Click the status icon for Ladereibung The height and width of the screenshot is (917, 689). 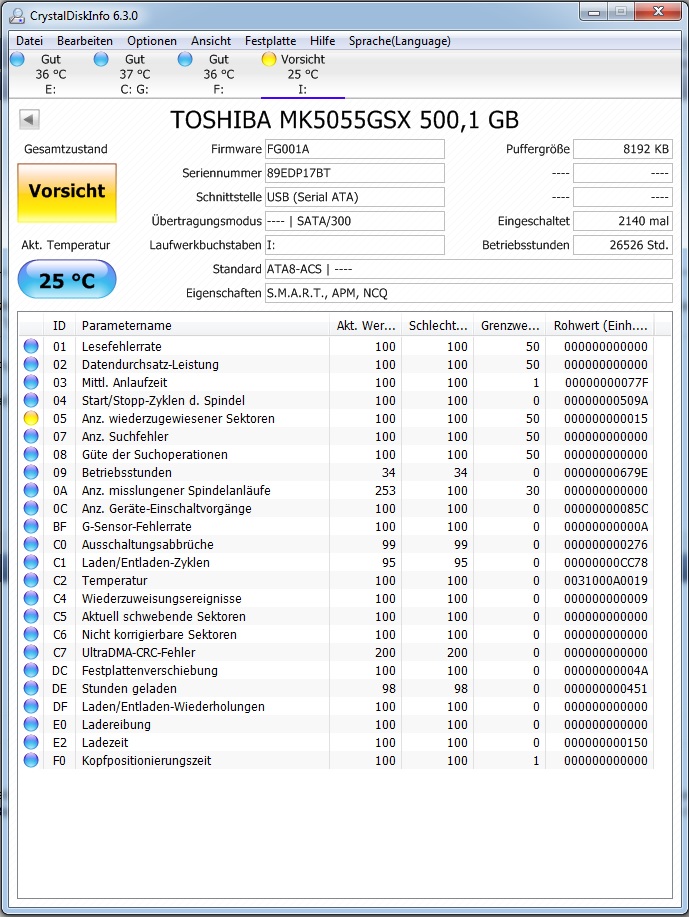coord(31,725)
